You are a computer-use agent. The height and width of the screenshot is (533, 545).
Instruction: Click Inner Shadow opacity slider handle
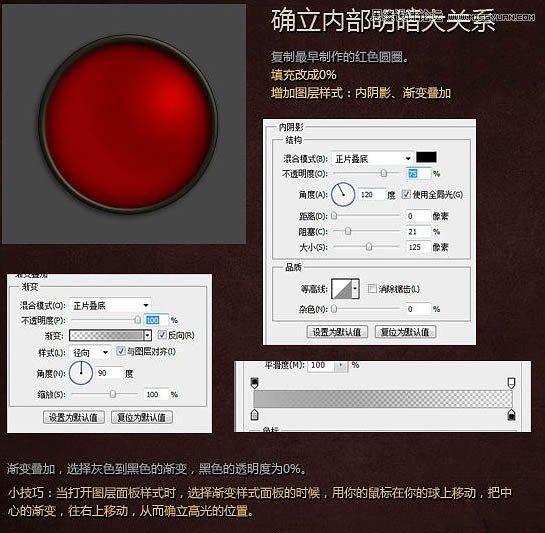(383, 173)
